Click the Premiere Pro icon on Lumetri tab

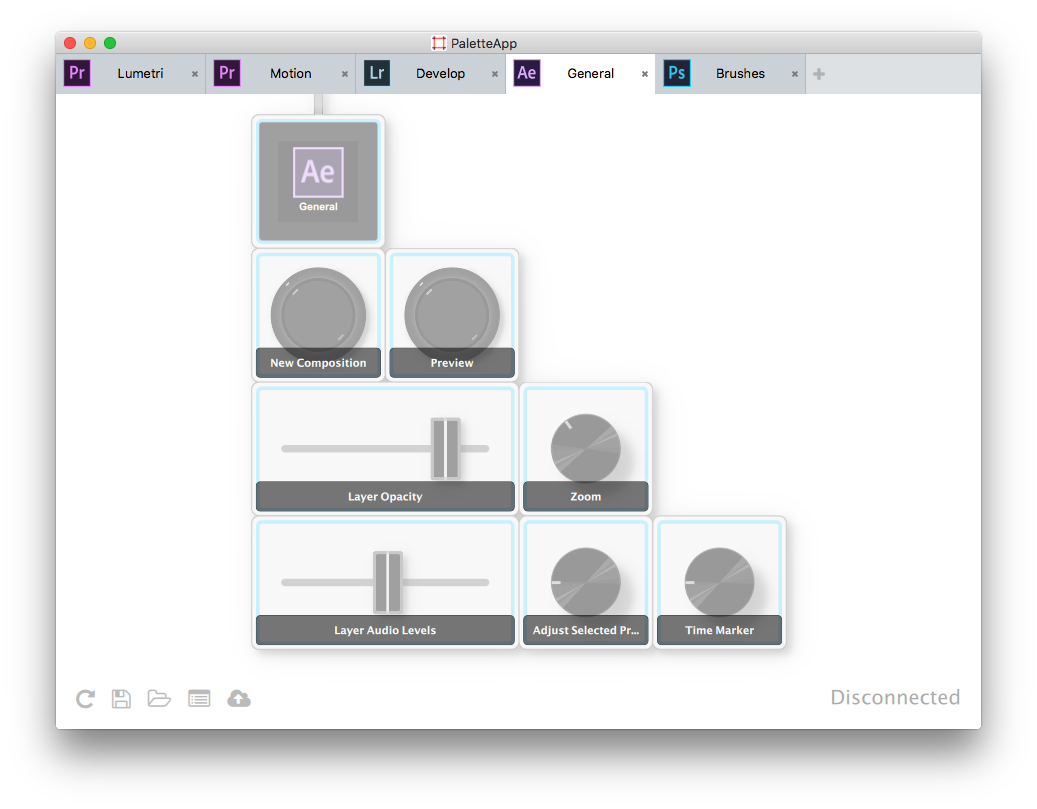(x=77, y=73)
